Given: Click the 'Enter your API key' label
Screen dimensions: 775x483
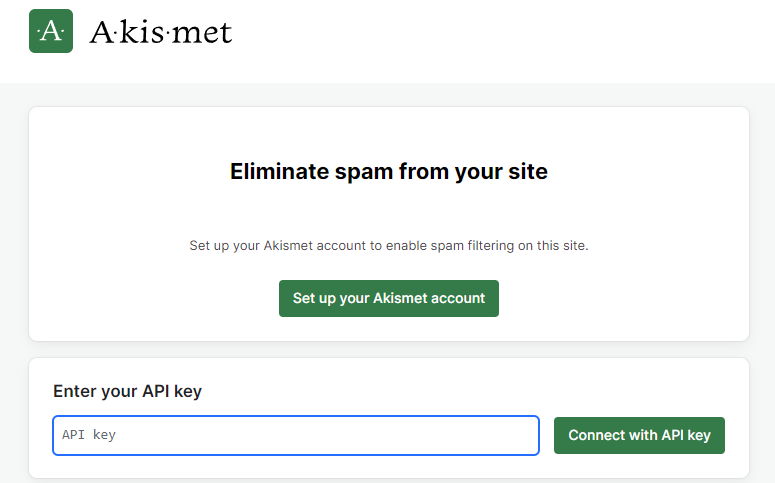Looking at the screenshot, I should click(127, 391).
